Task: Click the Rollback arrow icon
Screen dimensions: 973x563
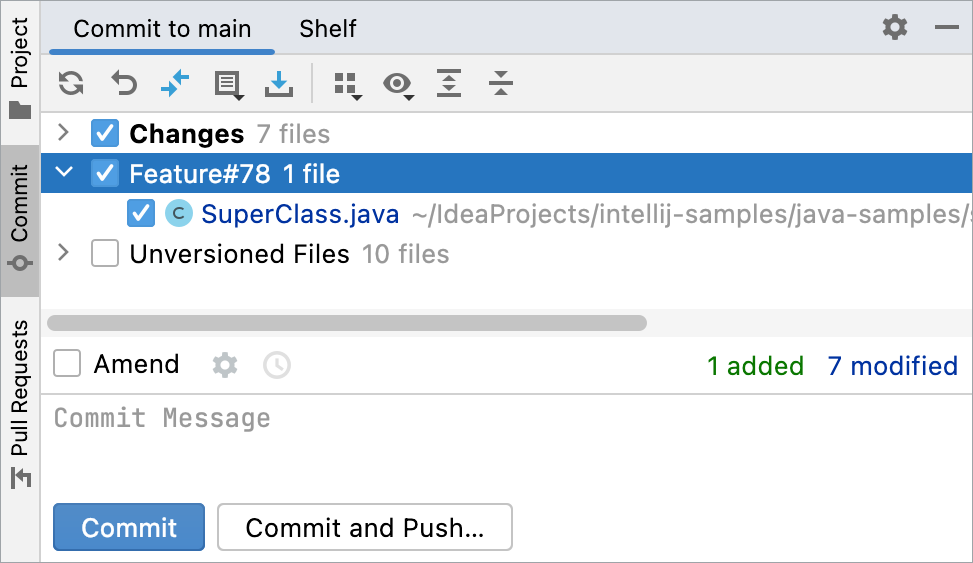Action: [x=124, y=83]
